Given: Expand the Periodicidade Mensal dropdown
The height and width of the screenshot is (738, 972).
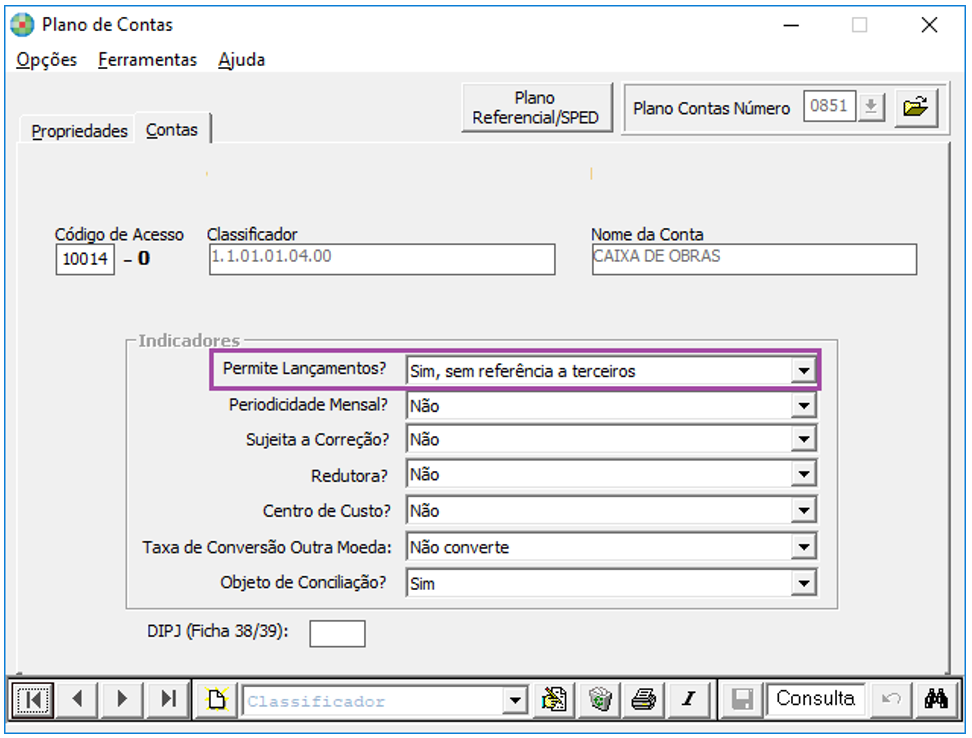Looking at the screenshot, I should (804, 406).
